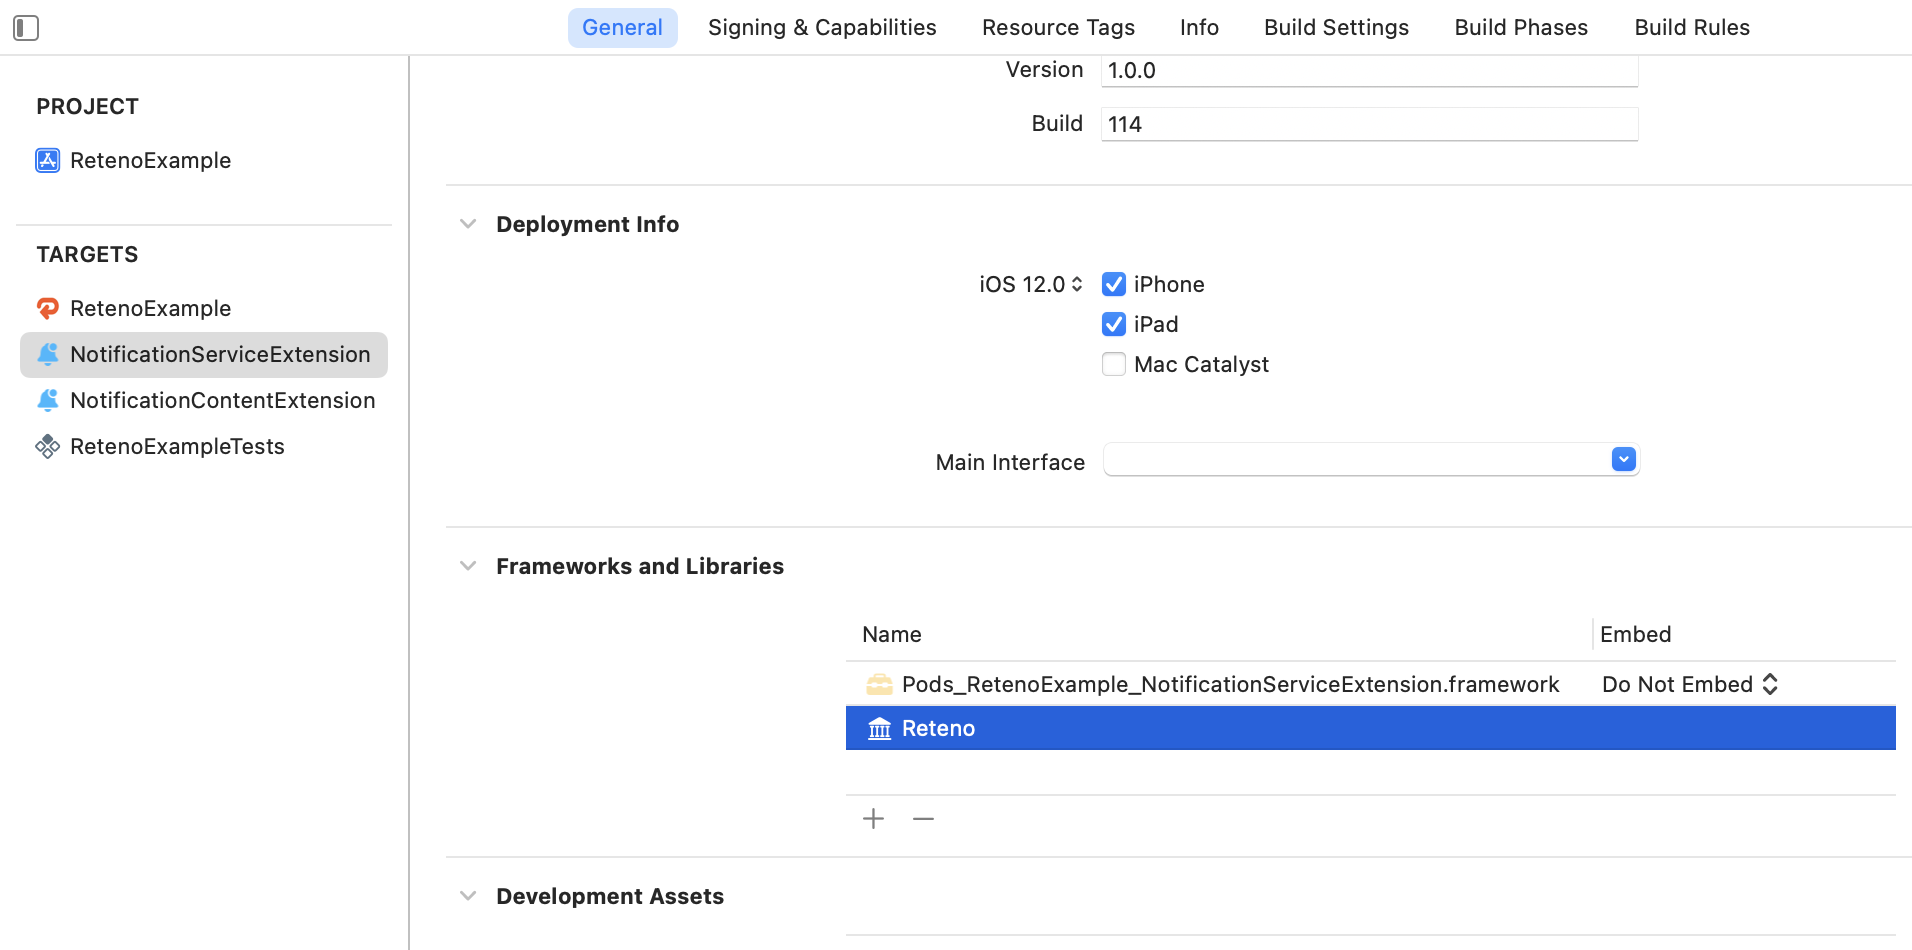
Task: Open the Build Phases tab
Action: (1521, 28)
